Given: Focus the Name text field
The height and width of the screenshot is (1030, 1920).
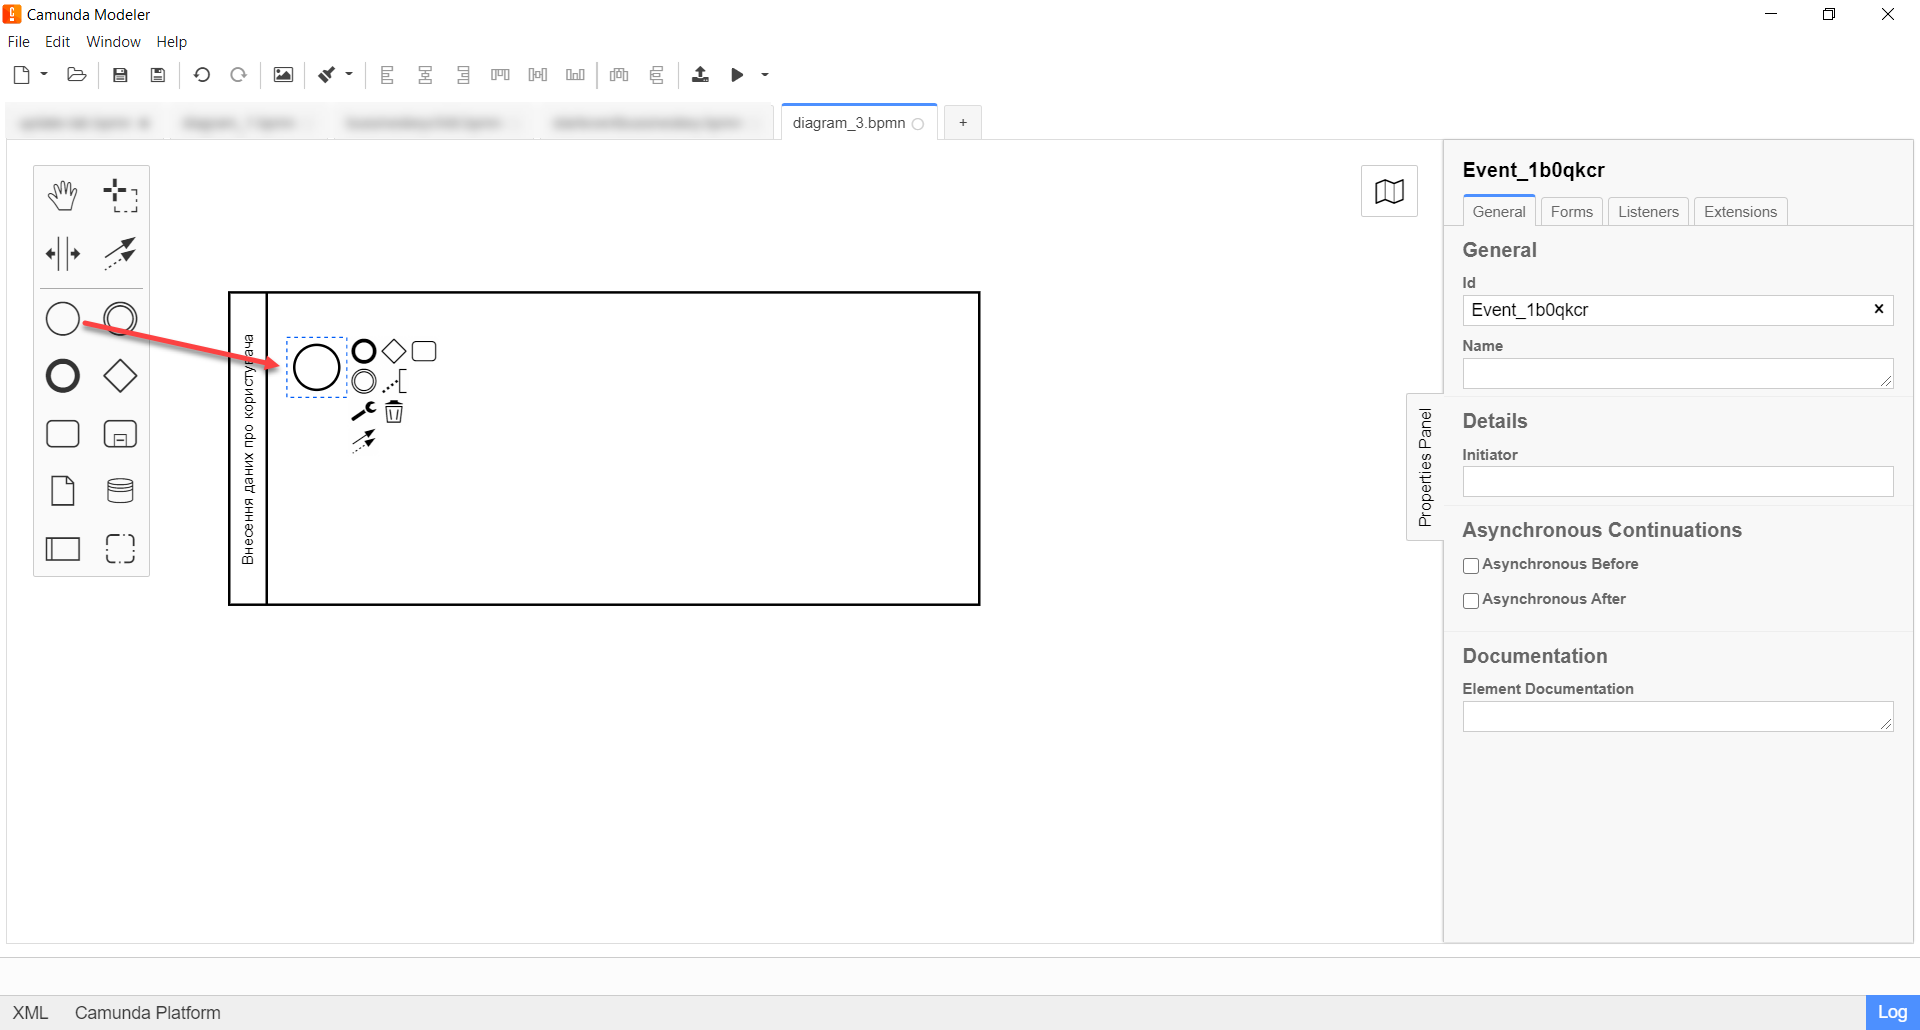Looking at the screenshot, I should 1678,373.
